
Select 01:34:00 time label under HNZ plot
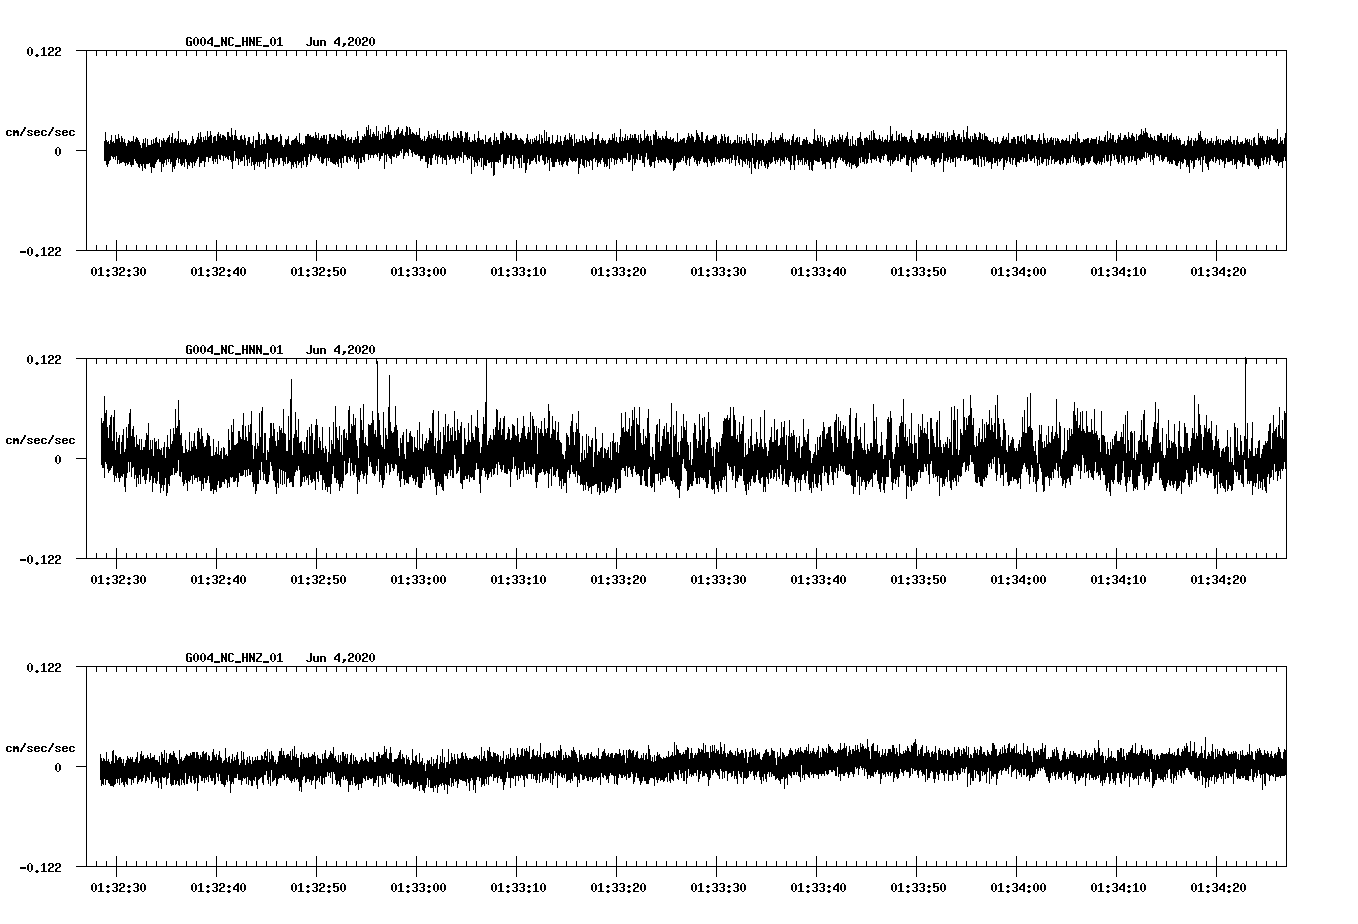(1018, 888)
